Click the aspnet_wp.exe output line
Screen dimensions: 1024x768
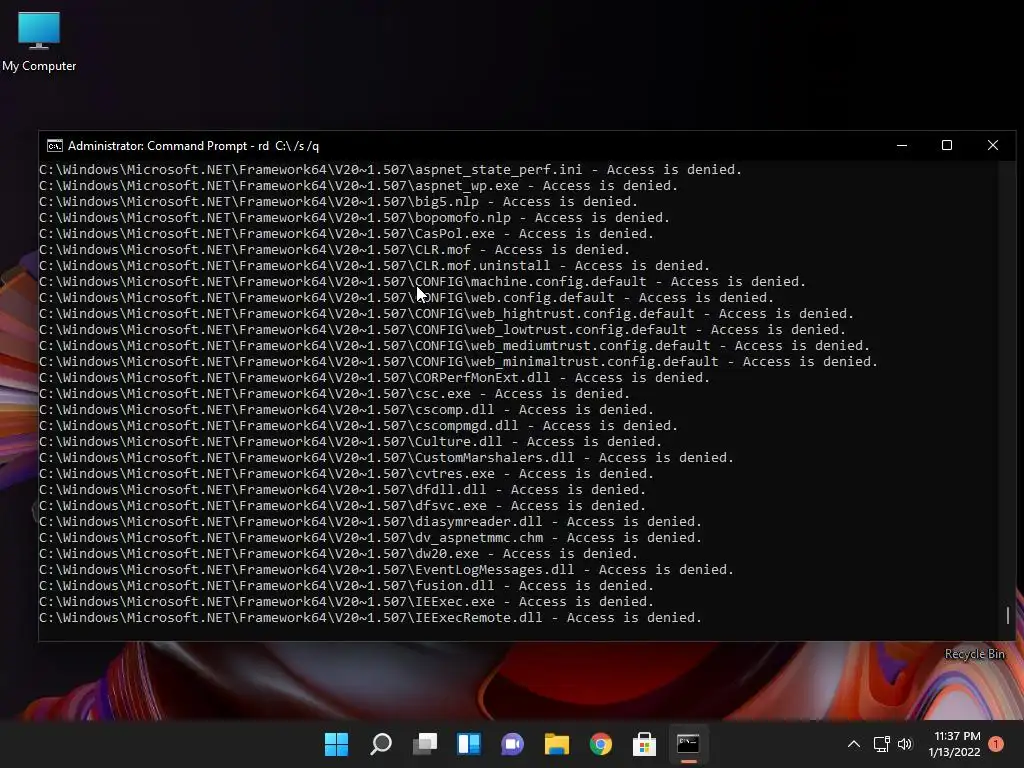point(359,185)
